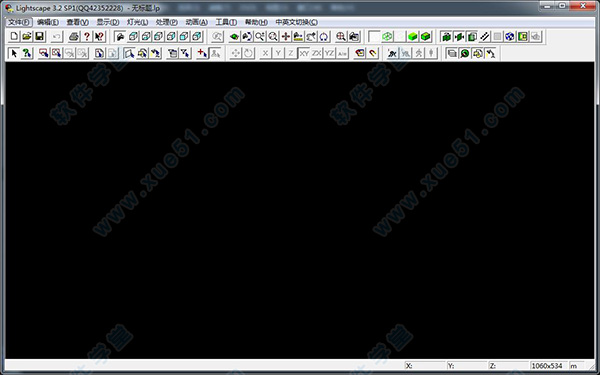Screen dimensions: 600x375
Task: Toggle the YZ plane constraint button
Action: pos(329,53)
